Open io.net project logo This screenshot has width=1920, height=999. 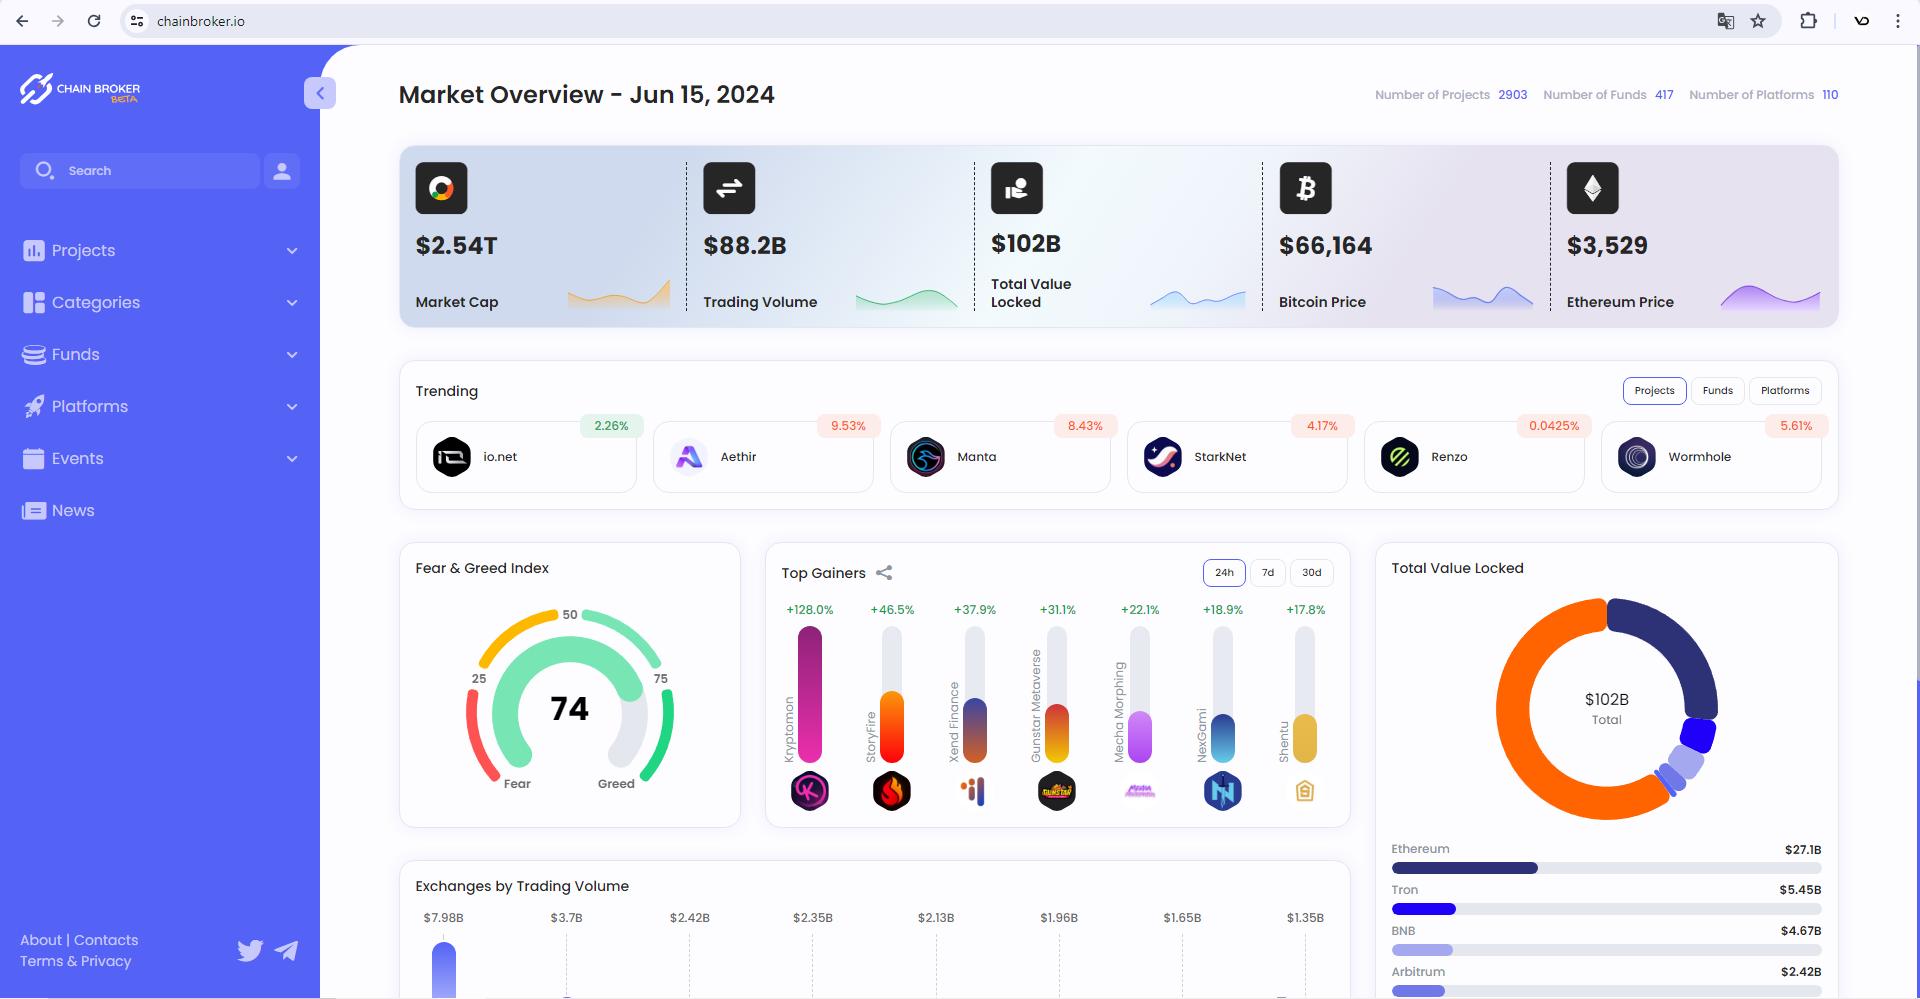[x=452, y=457]
